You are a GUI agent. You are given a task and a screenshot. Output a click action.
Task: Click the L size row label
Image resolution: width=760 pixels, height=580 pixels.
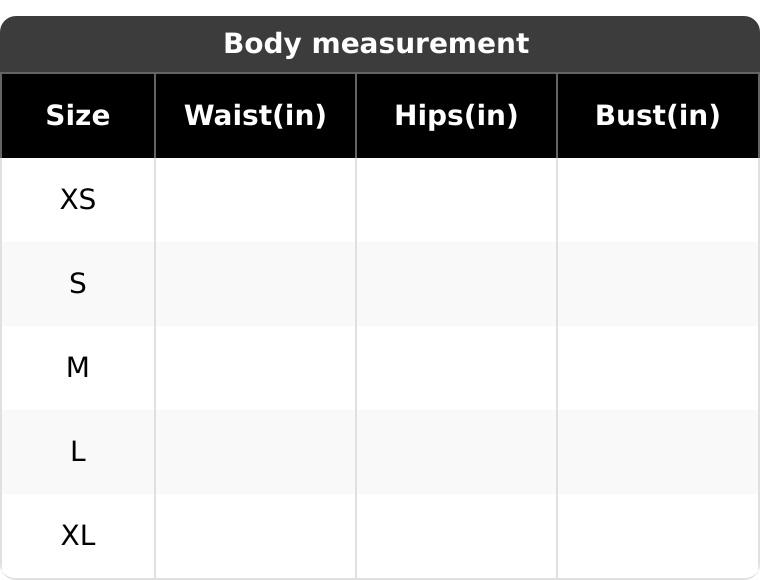[x=78, y=452]
